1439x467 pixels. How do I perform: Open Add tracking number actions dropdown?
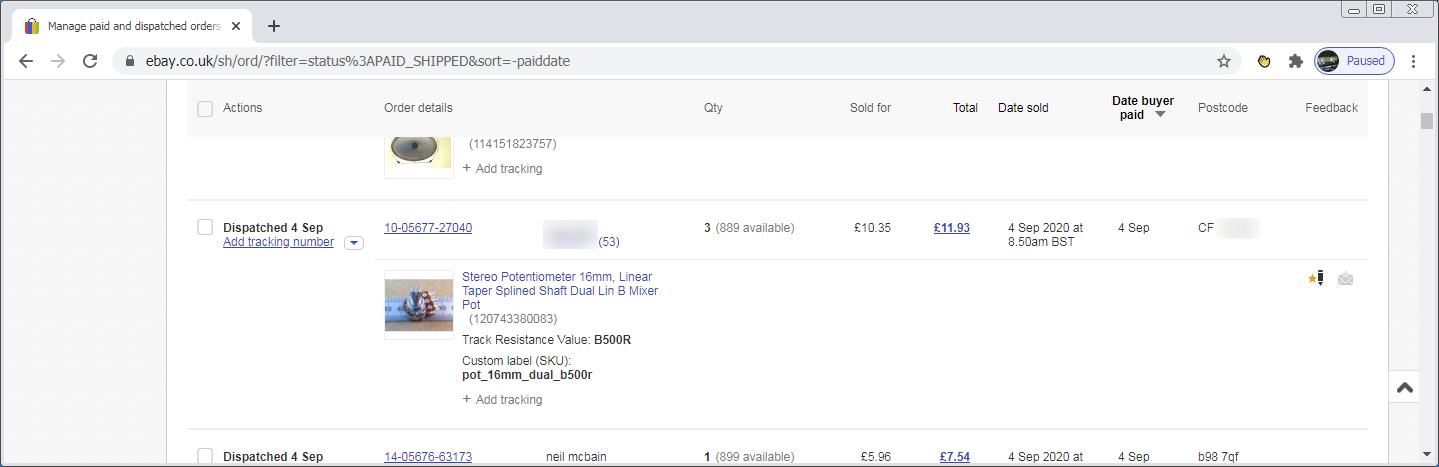(x=353, y=243)
